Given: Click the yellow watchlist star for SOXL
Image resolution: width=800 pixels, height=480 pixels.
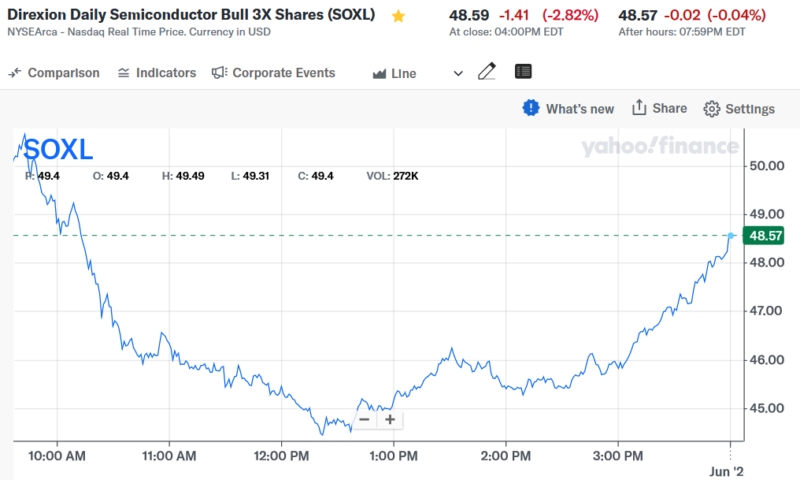Looking at the screenshot, I should 399,16.
